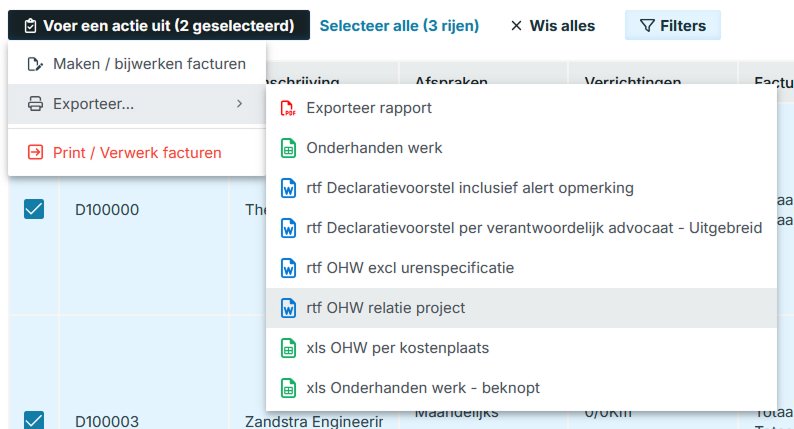Click 'Selecteer alle (3 rijen)' link
Screen dimensions: 794x429
tap(399, 25)
